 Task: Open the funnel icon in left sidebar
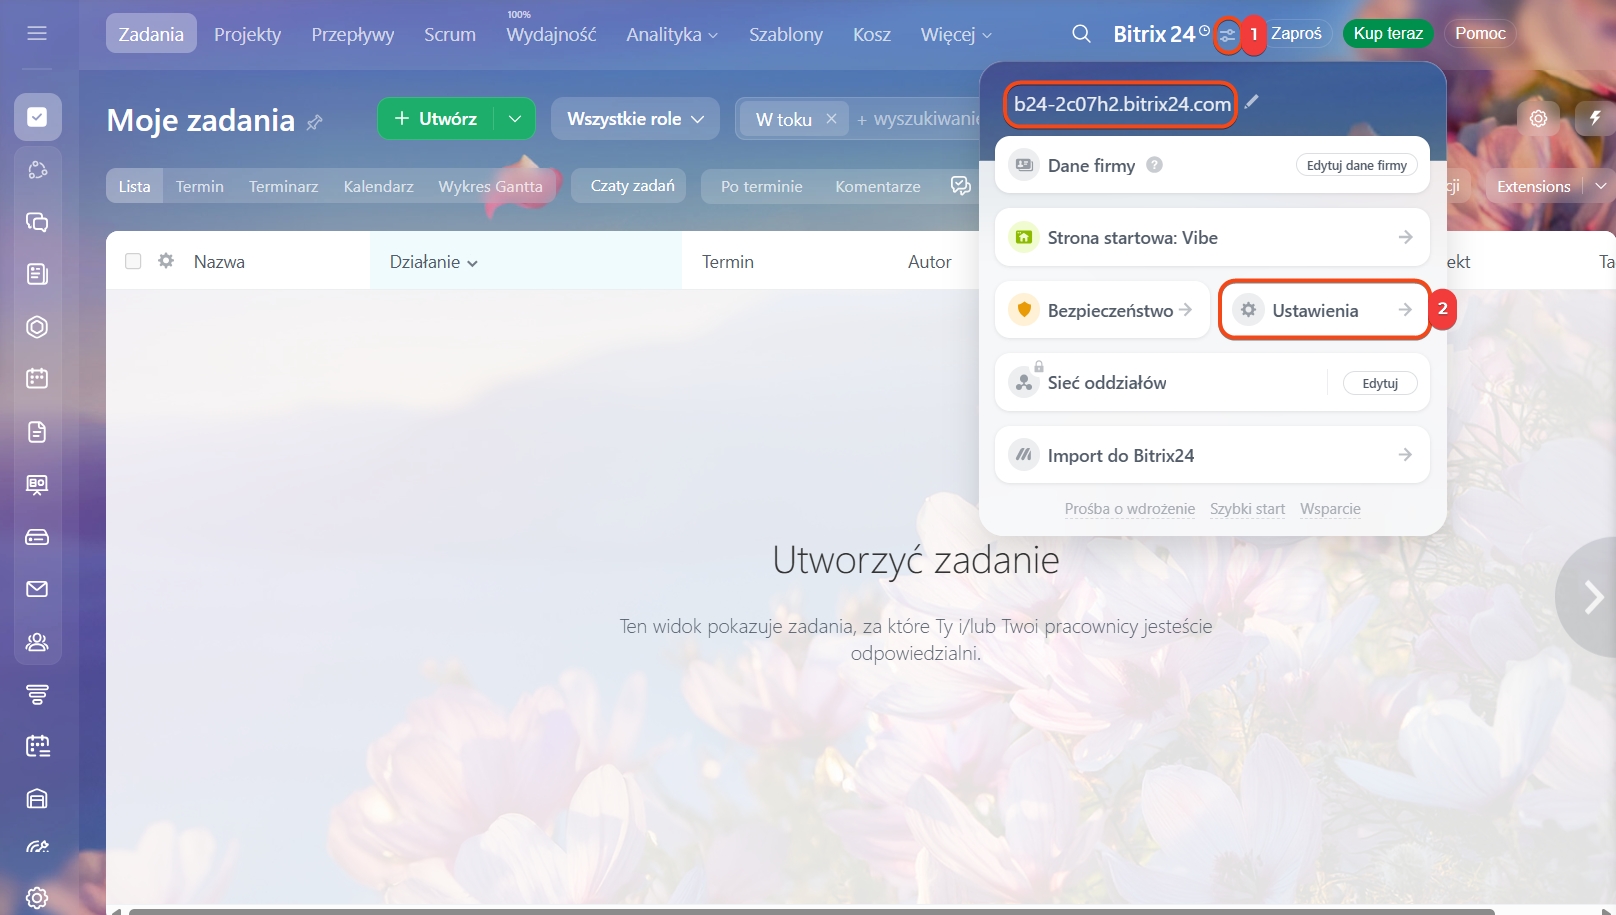click(x=37, y=694)
